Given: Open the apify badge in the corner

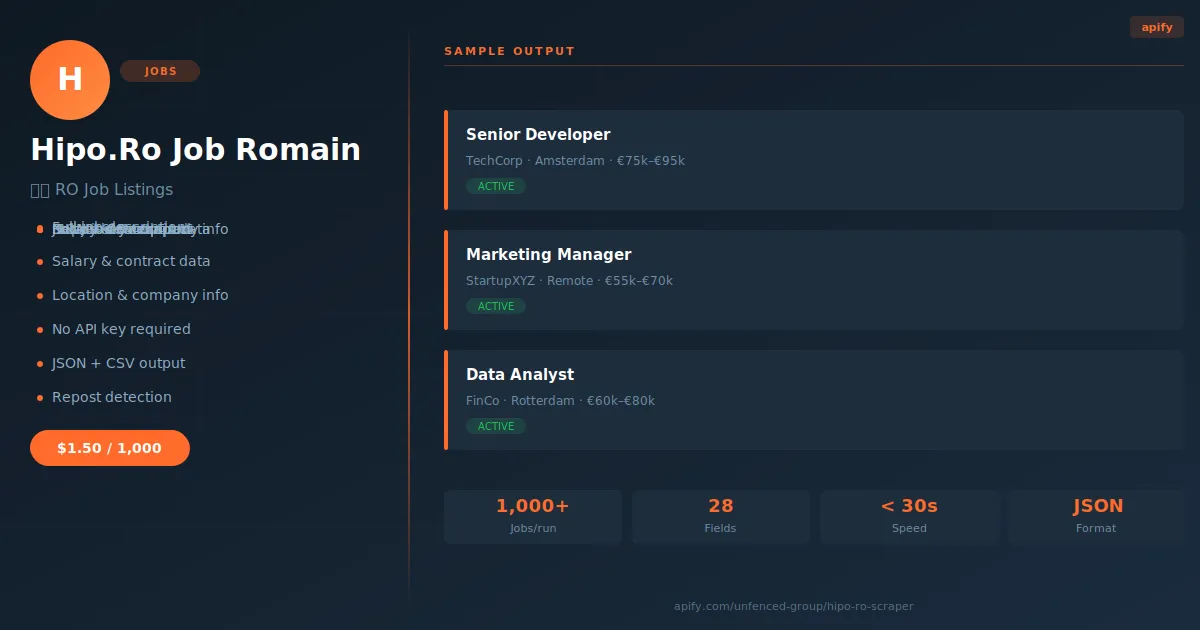Looking at the screenshot, I should [x=1157, y=27].
